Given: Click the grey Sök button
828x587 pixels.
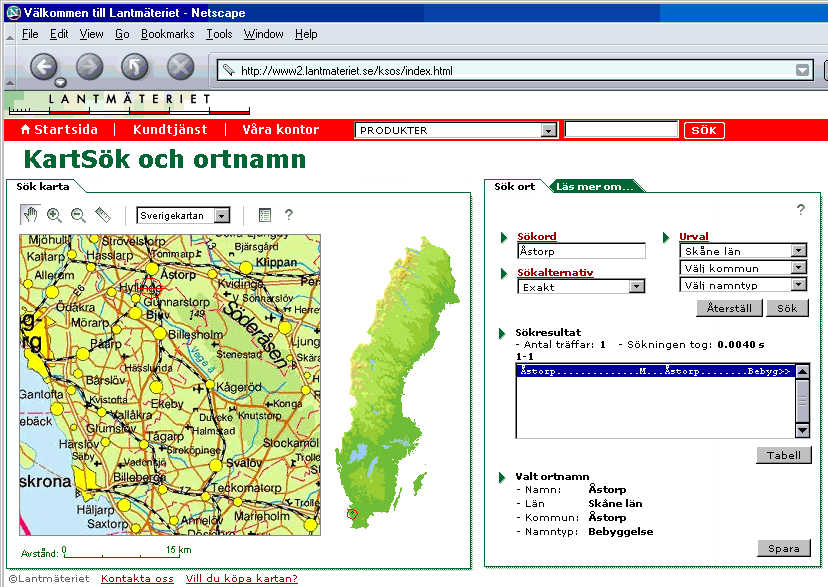Looking at the screenshot, I should click(x=787, y=308).
